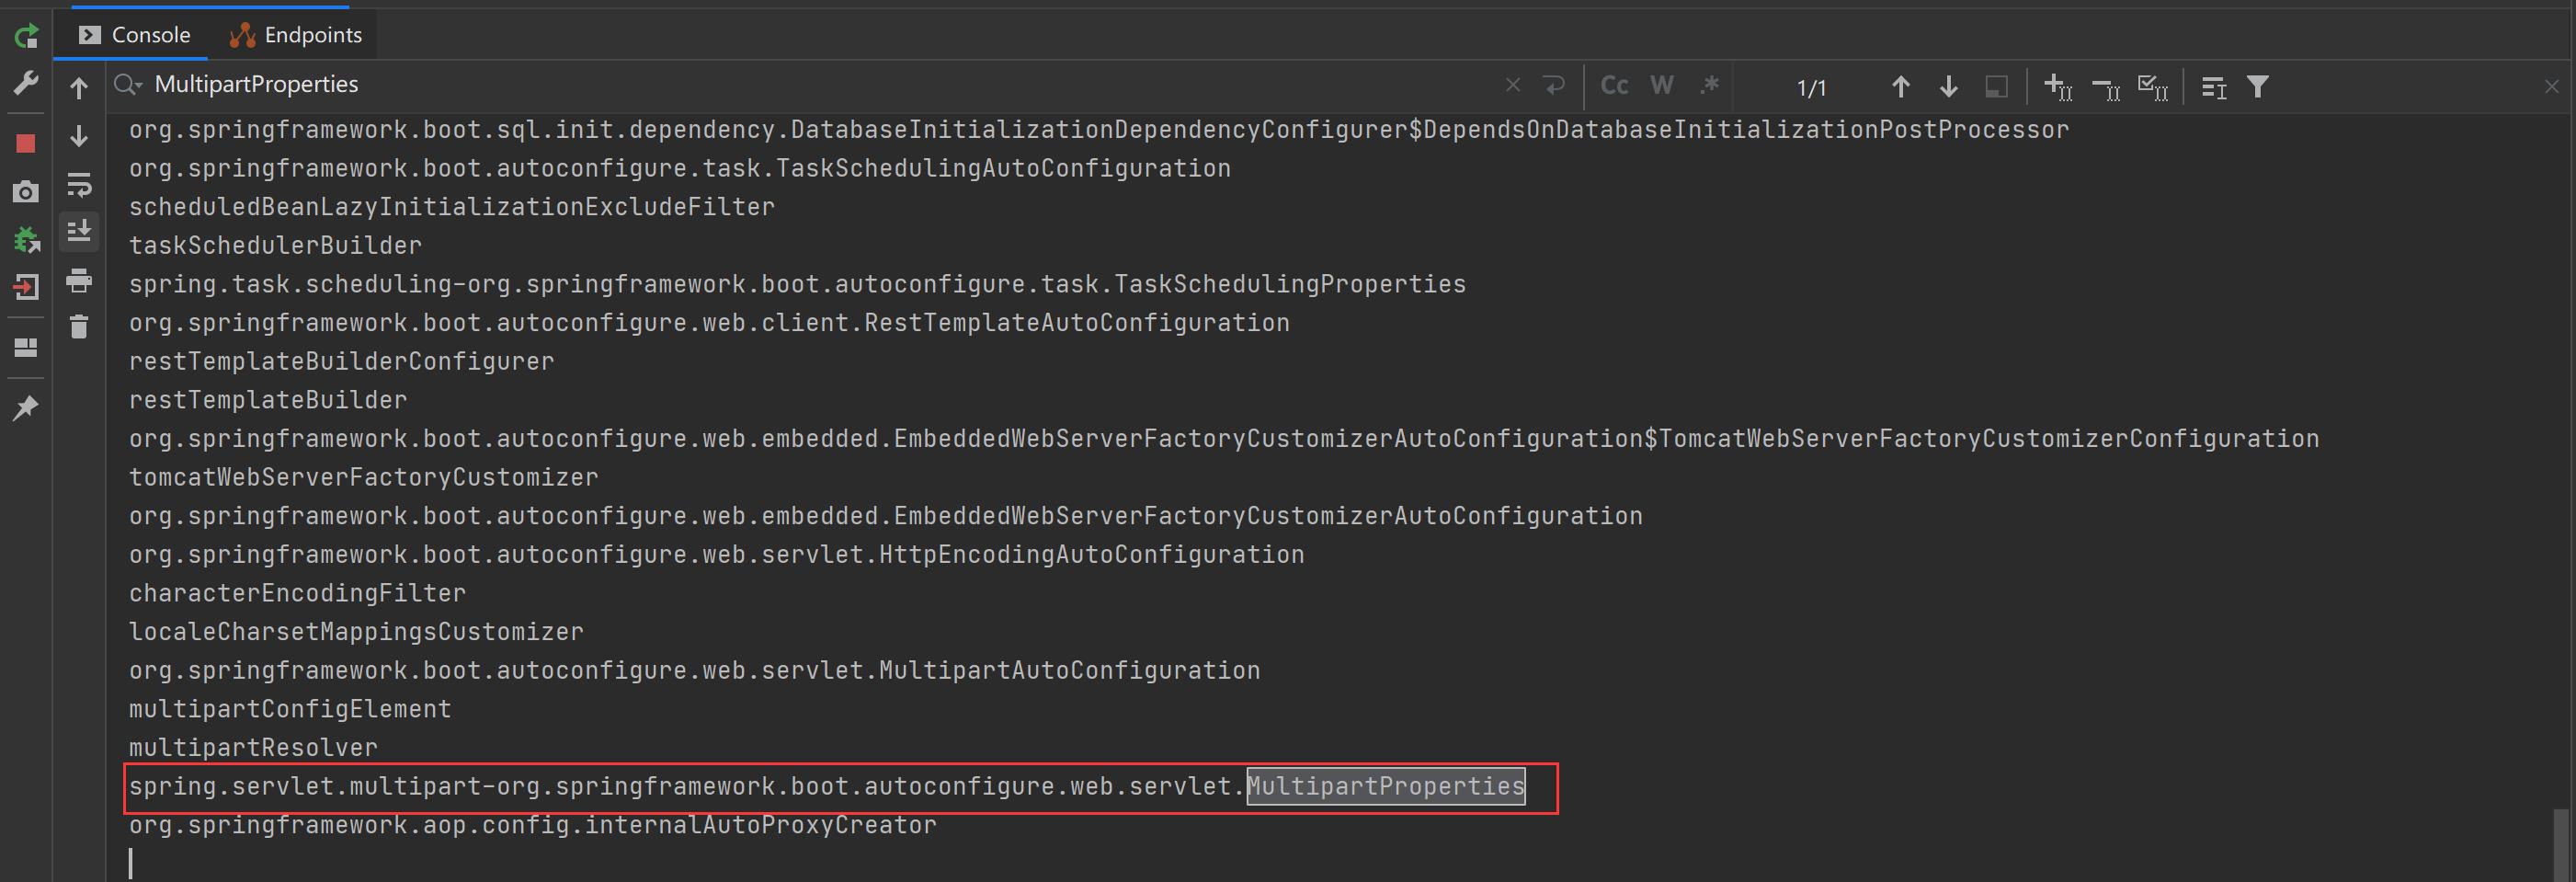Click the vertical scrollbar thumb
The width and height of the screenshot is (2576, 882).
(x=2561, y=845)
